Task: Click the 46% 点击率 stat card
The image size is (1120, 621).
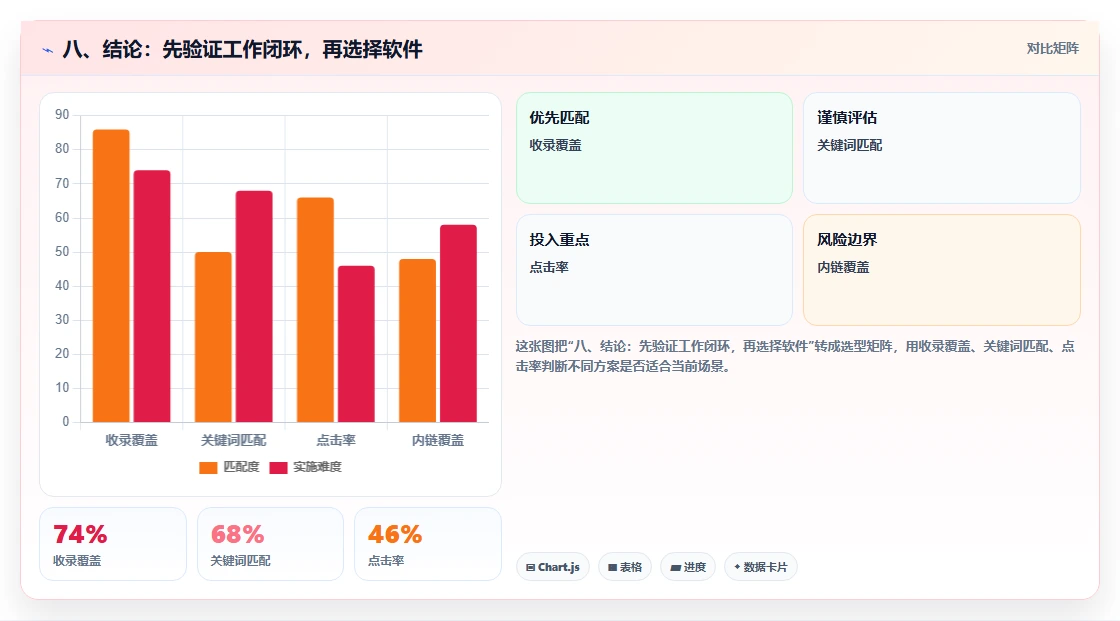Action: click(428, 544)
